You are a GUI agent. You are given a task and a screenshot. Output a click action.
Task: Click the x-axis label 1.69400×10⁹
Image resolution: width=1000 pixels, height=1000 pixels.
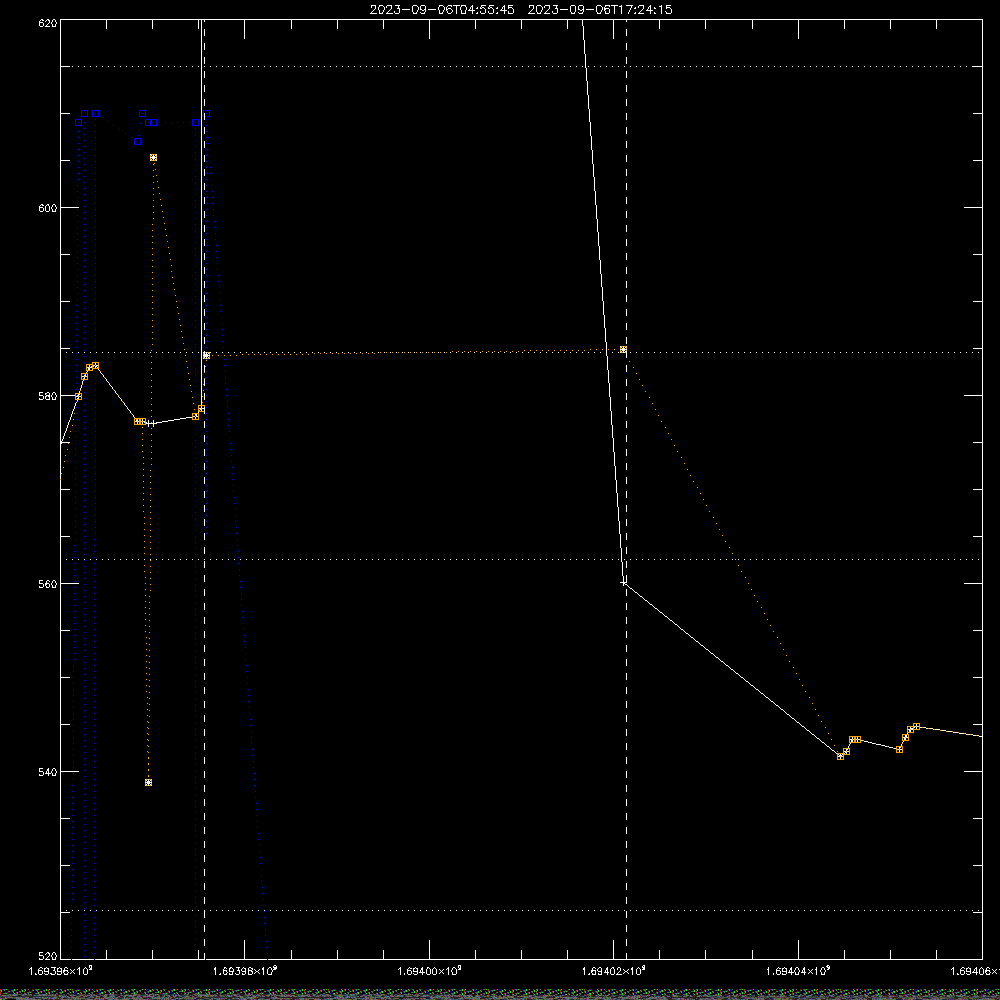[430, 971]
